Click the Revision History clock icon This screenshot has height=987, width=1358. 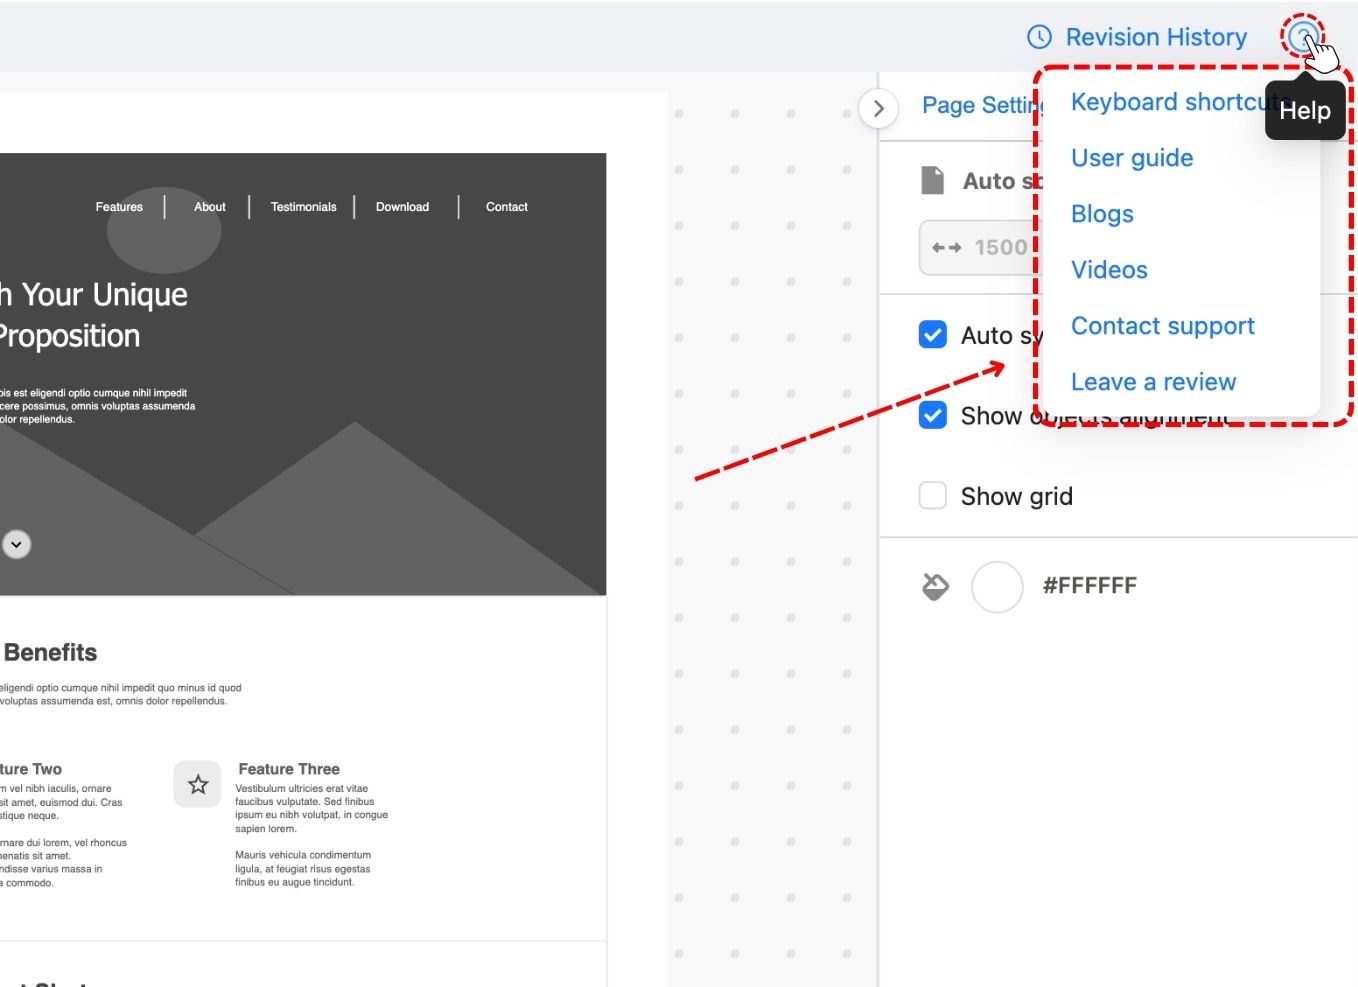(1039, 37)
